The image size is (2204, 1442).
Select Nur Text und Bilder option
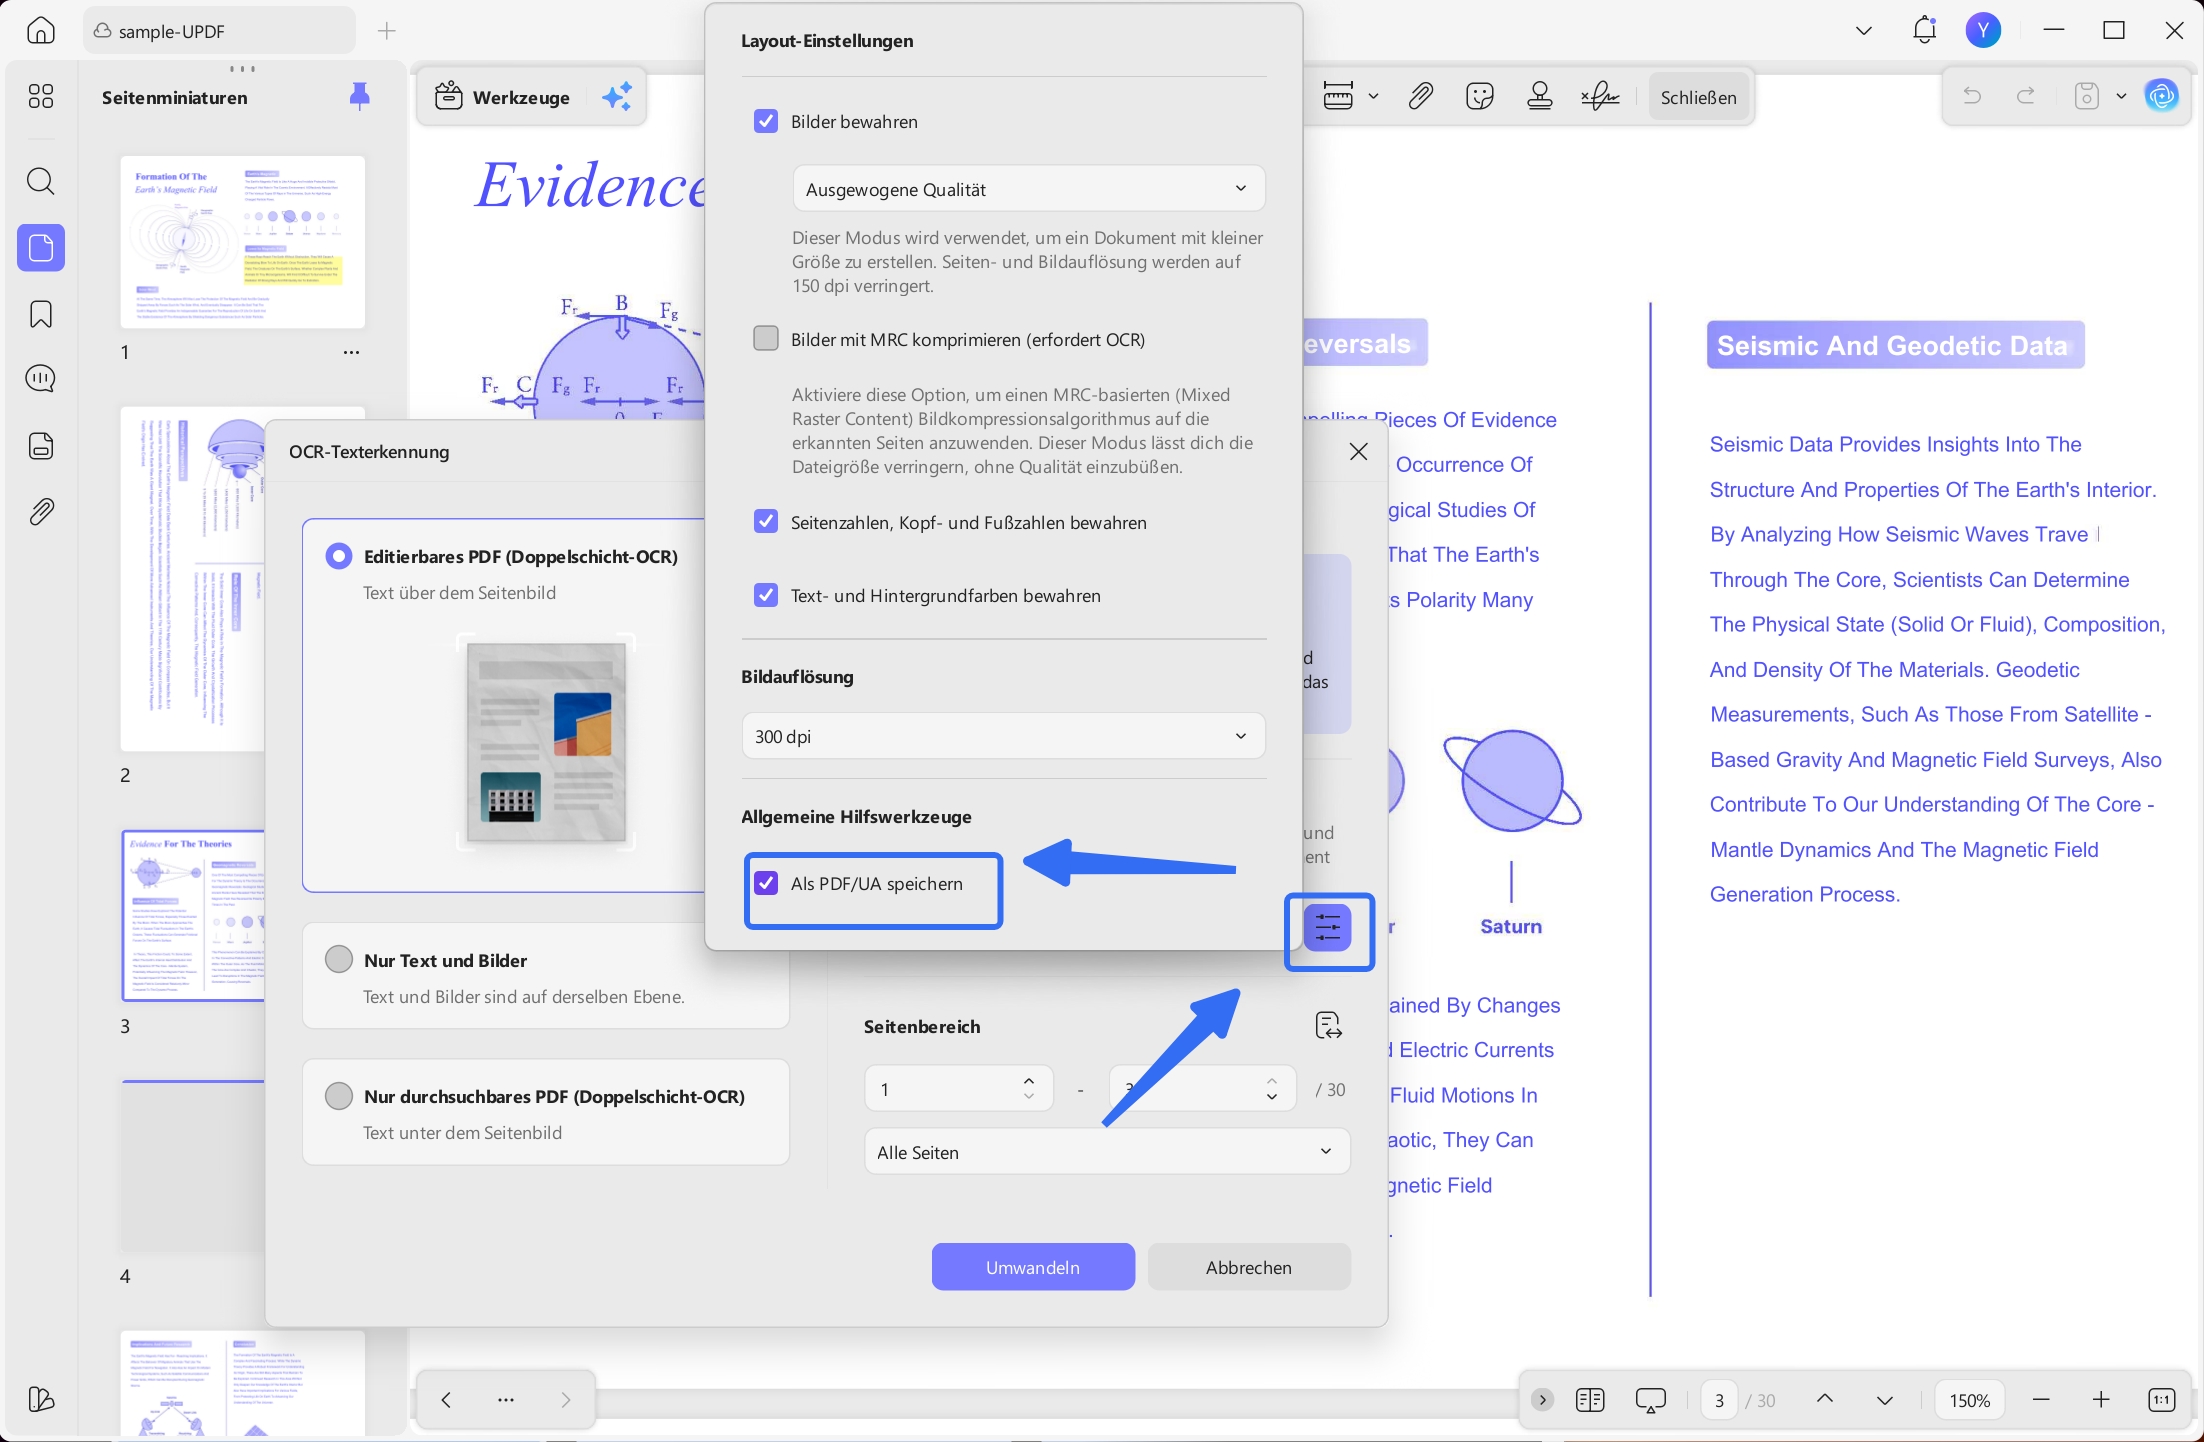[x=339, y=960]
